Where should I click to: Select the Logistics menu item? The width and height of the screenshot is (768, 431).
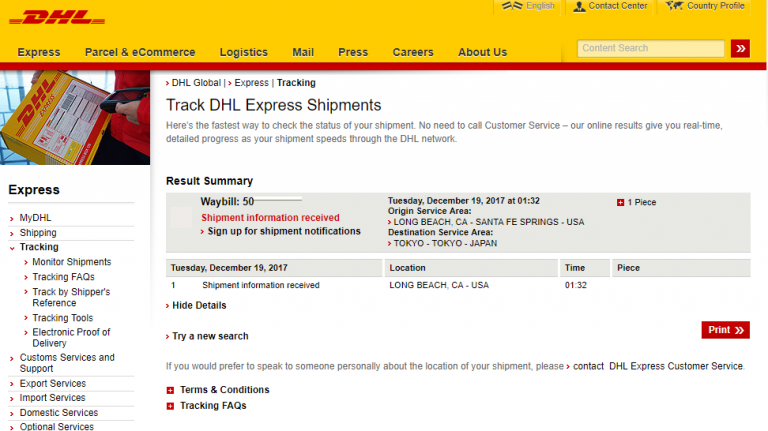[x=244, y=52]
